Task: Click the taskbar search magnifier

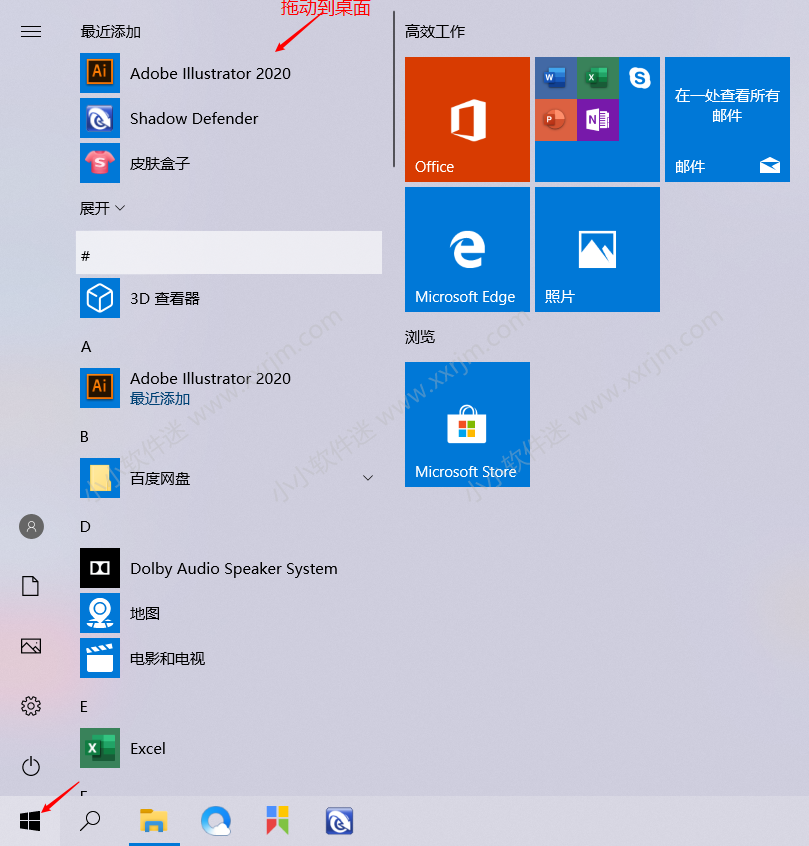Action: click(90, 821)
